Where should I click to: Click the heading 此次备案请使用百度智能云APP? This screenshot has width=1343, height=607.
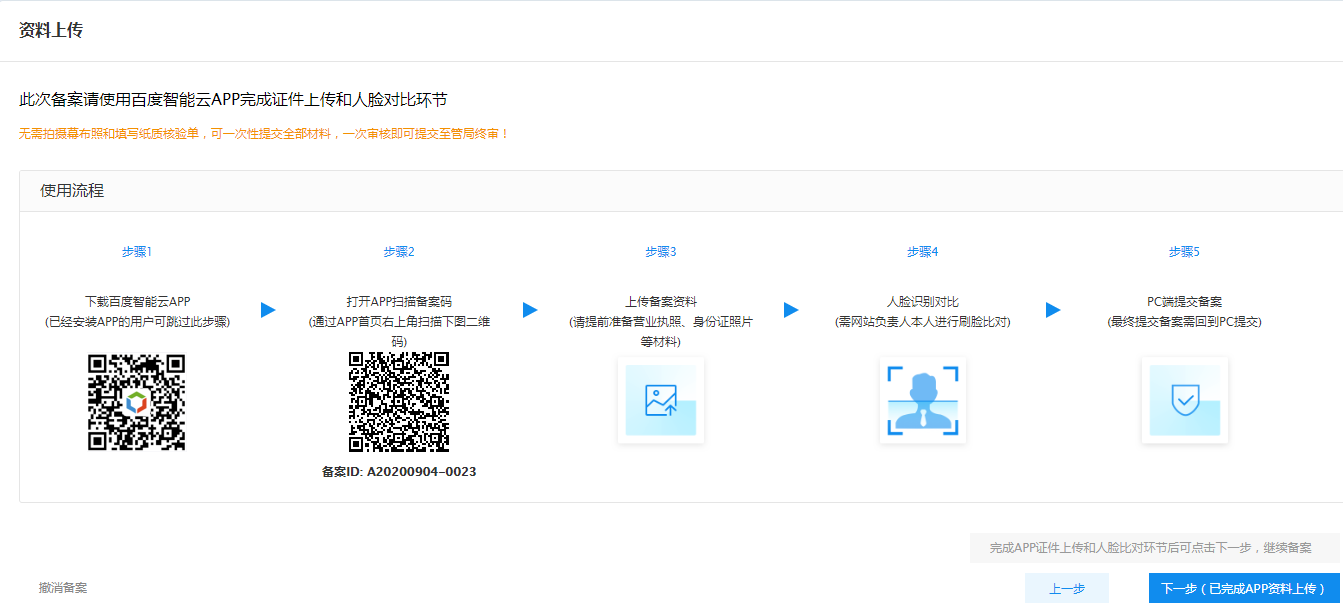(233, 100)
